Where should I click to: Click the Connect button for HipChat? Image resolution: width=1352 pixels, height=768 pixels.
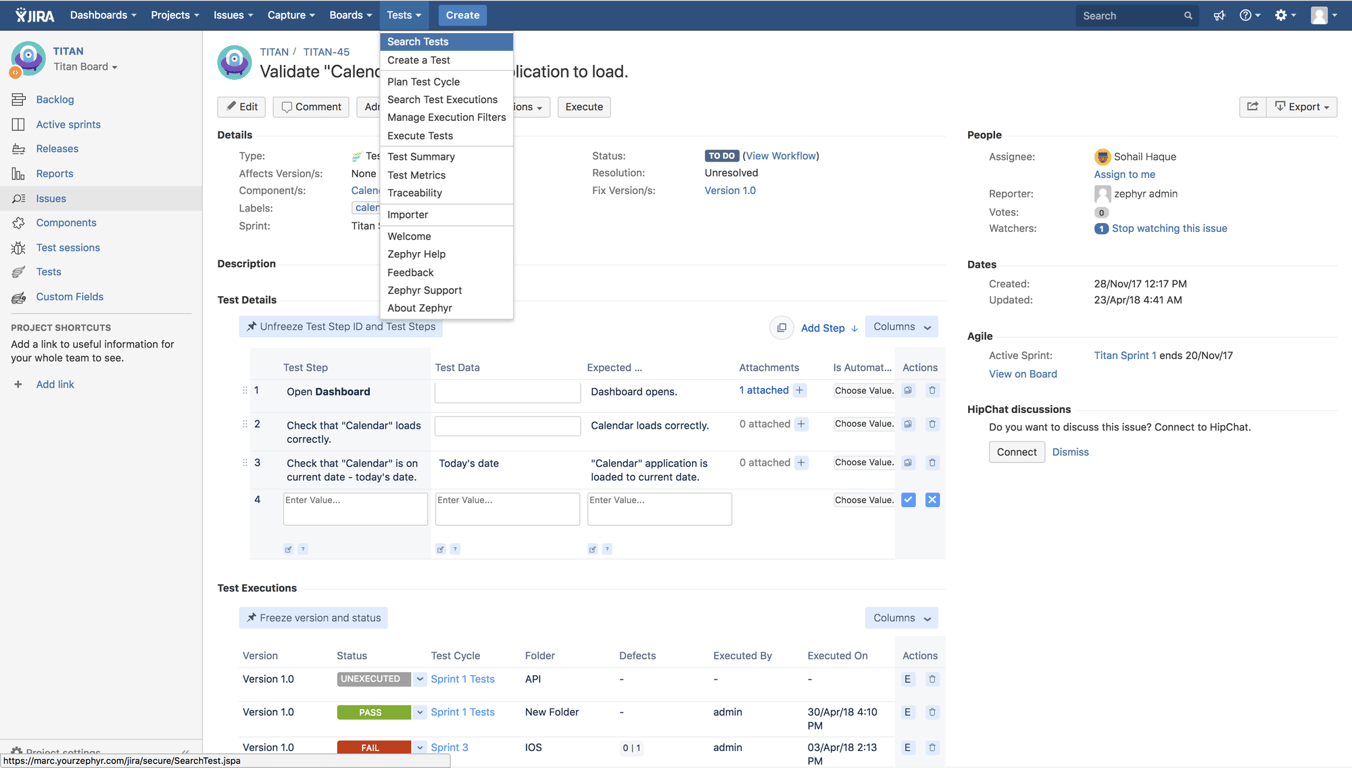pyautogui.click(x=1017, y=452)
